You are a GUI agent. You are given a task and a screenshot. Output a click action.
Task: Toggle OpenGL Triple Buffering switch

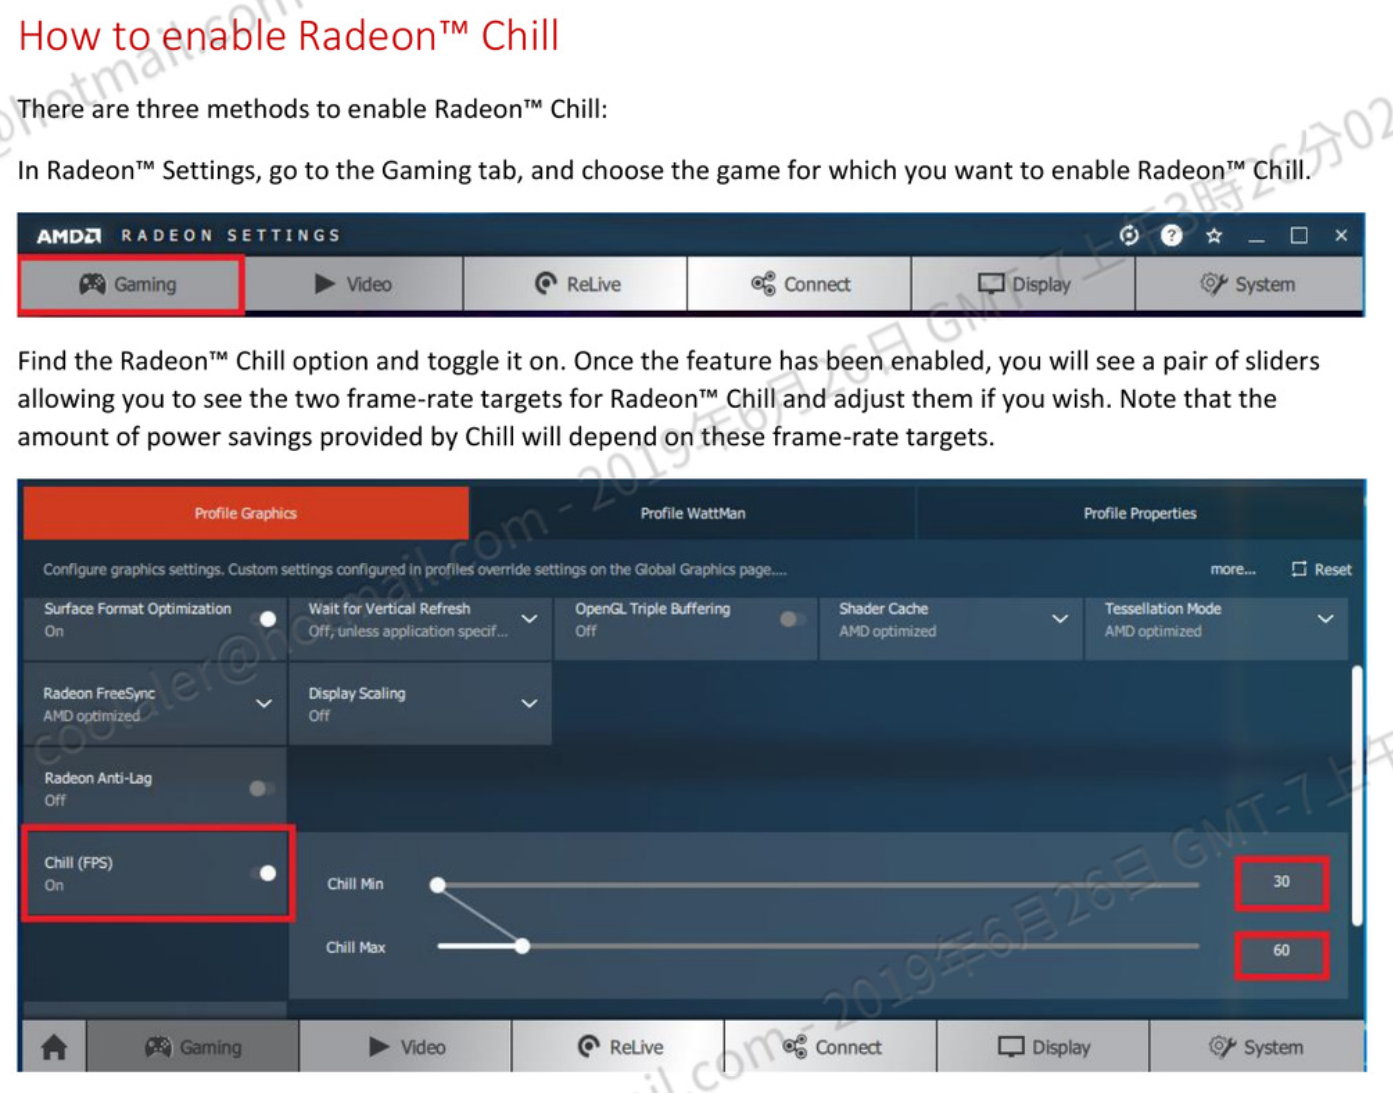pos(791,619)
